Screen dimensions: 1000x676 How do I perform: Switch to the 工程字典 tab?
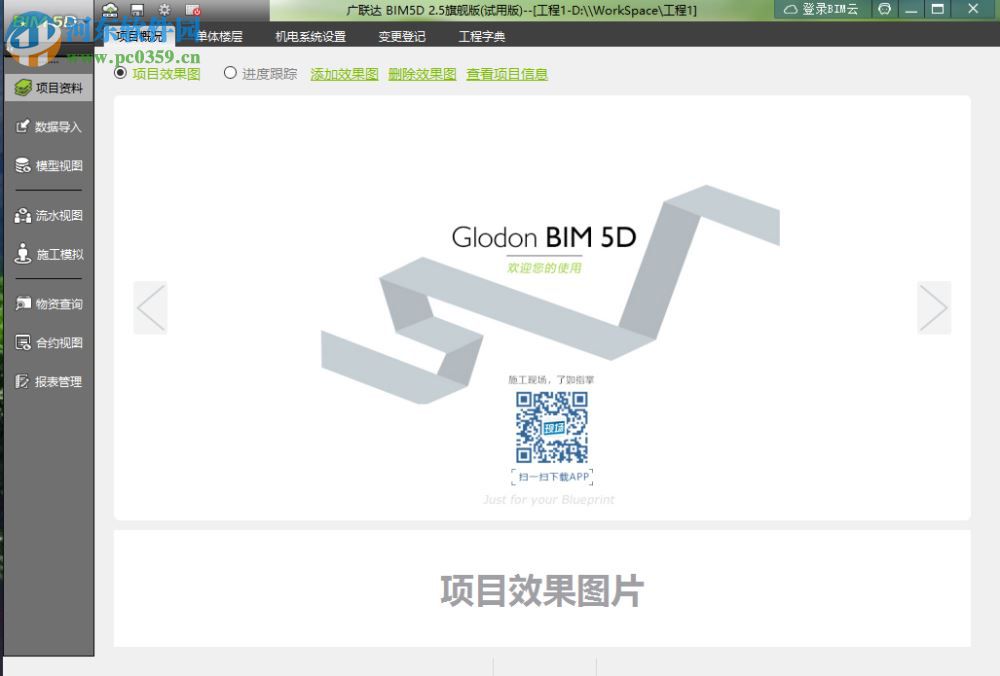click(482, 35)
